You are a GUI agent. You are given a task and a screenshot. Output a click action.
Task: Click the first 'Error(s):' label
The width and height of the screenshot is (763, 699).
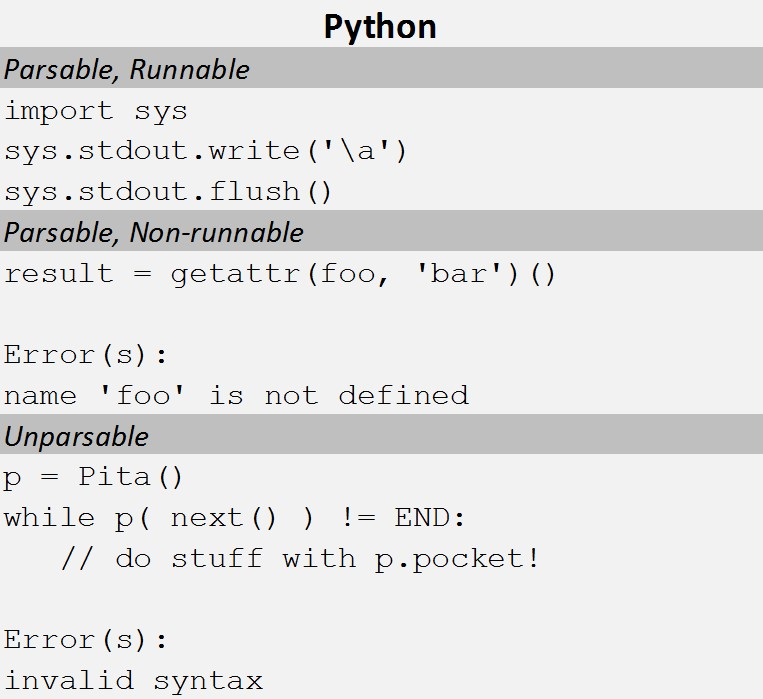[86, 355]
